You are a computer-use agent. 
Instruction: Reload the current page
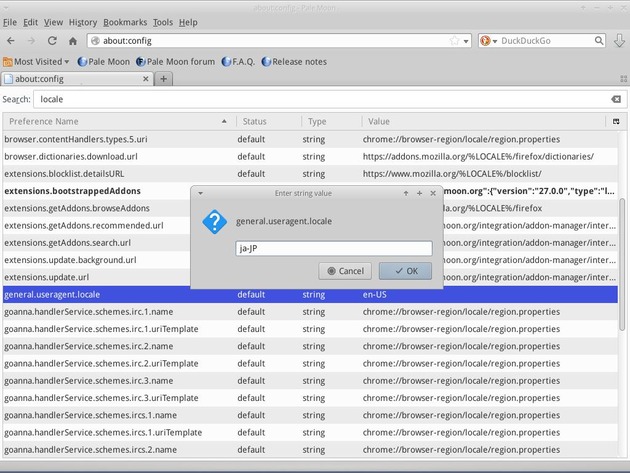tap(52, 41)
